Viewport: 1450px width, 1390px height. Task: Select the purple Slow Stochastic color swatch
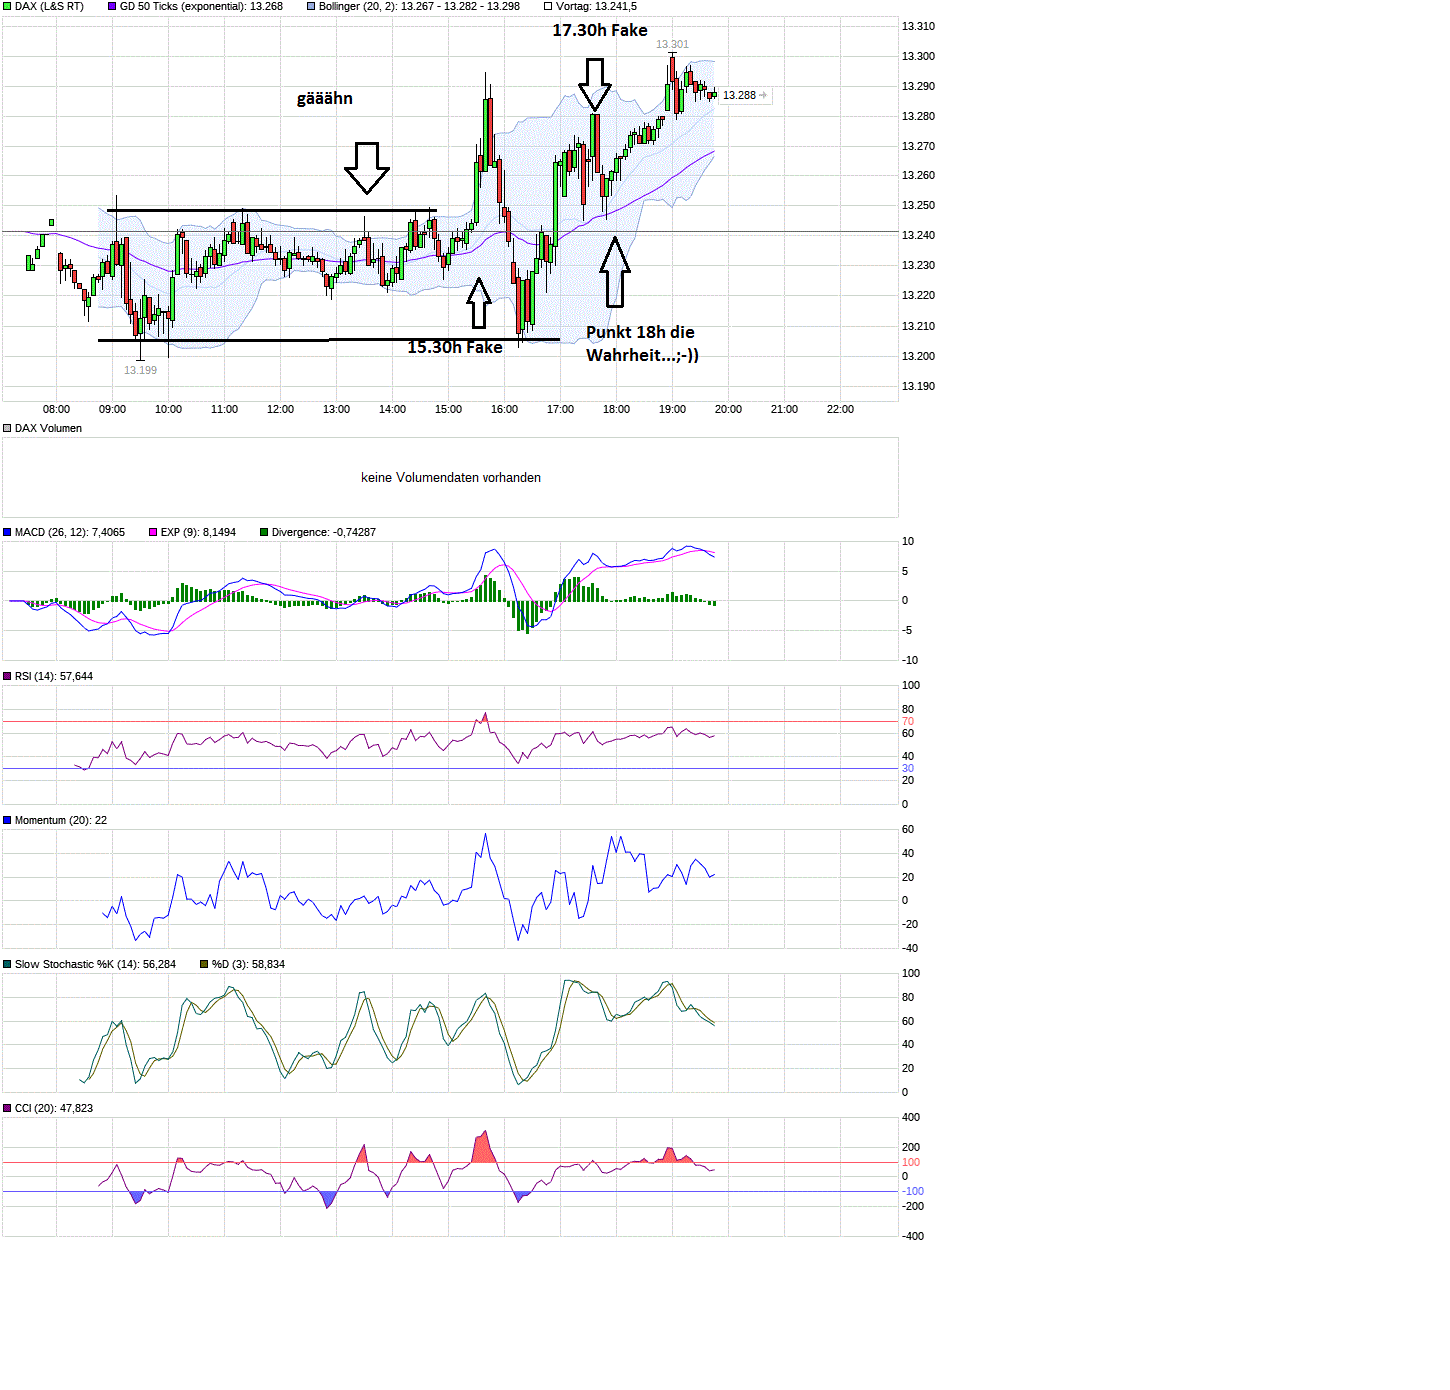[x=7, y=964]
